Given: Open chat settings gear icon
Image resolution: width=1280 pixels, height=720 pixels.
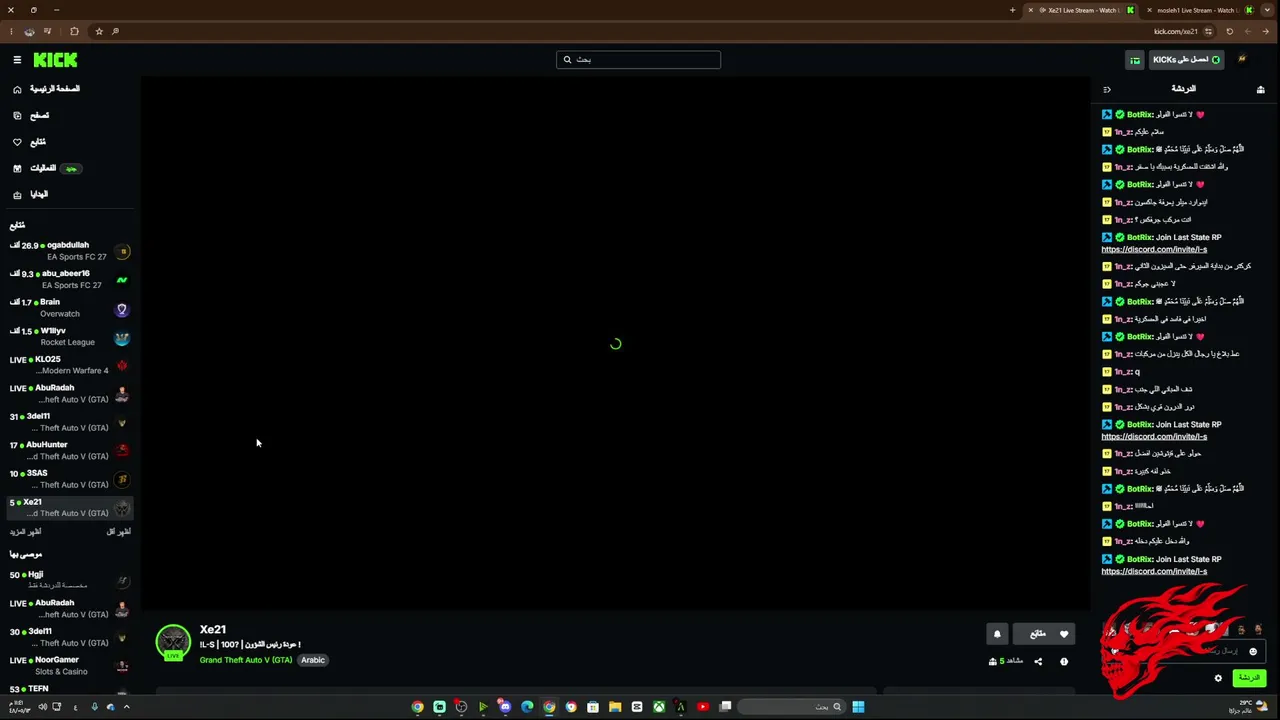Looking at the screenshot, I should (x=1218, y=678).
